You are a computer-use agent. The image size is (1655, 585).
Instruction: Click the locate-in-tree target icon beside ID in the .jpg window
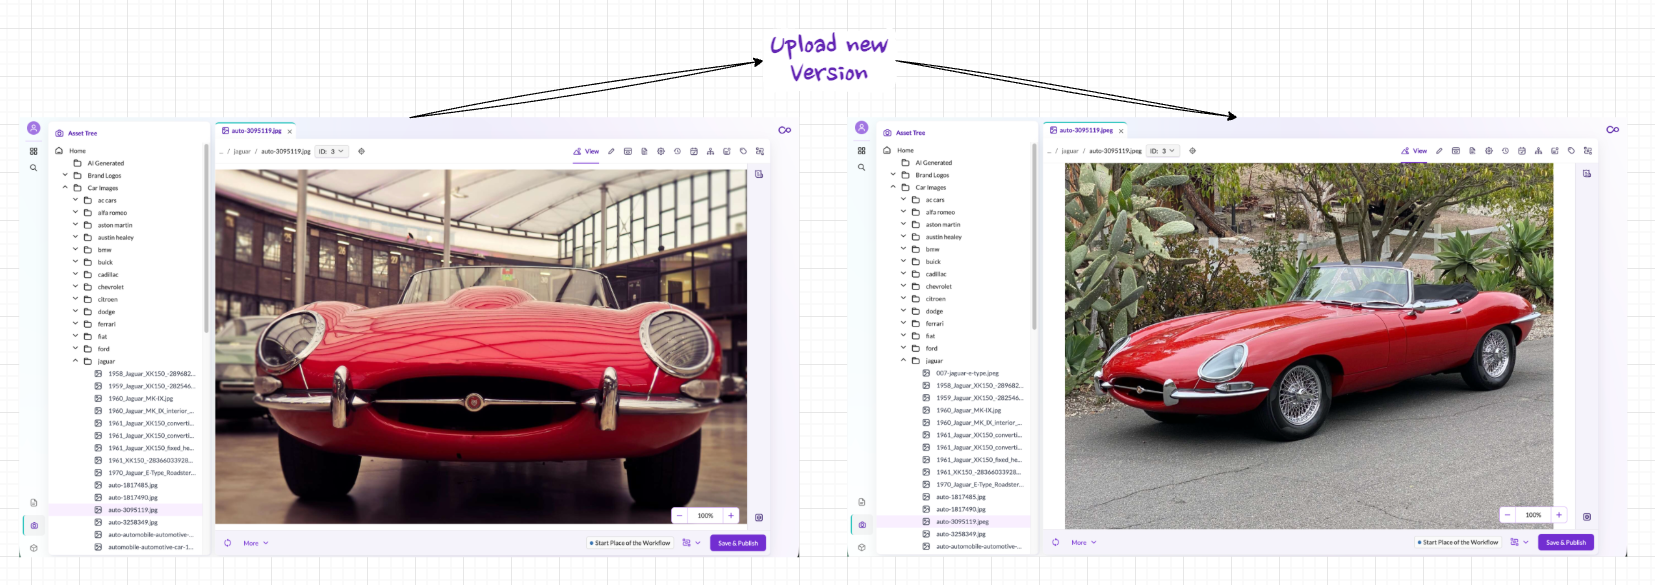point(361,152)
